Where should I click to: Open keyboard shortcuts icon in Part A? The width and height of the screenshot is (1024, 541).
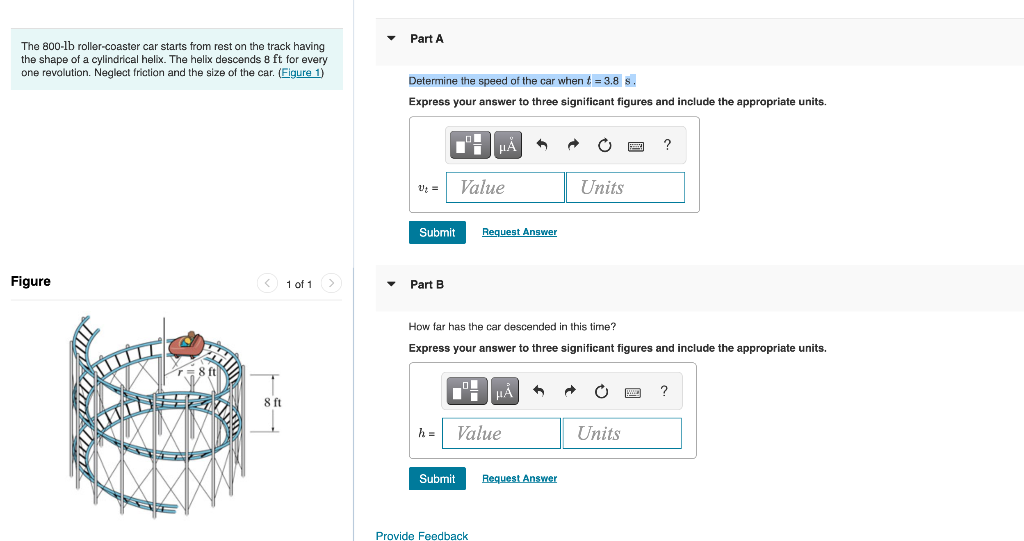[x=636, y=146]
